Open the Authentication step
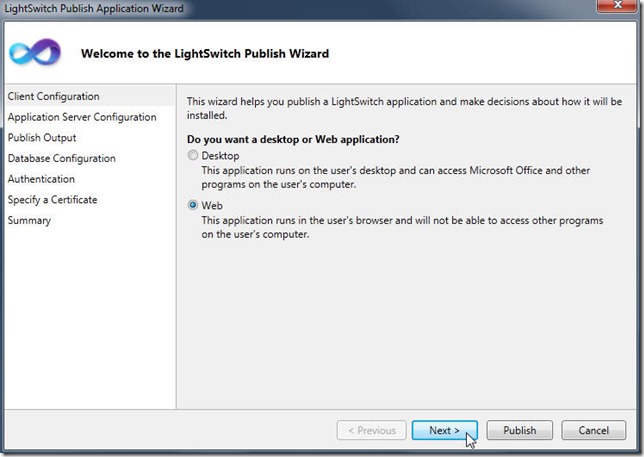The width and height of the screenshot is (644, 457). click(x=41, y=179)
